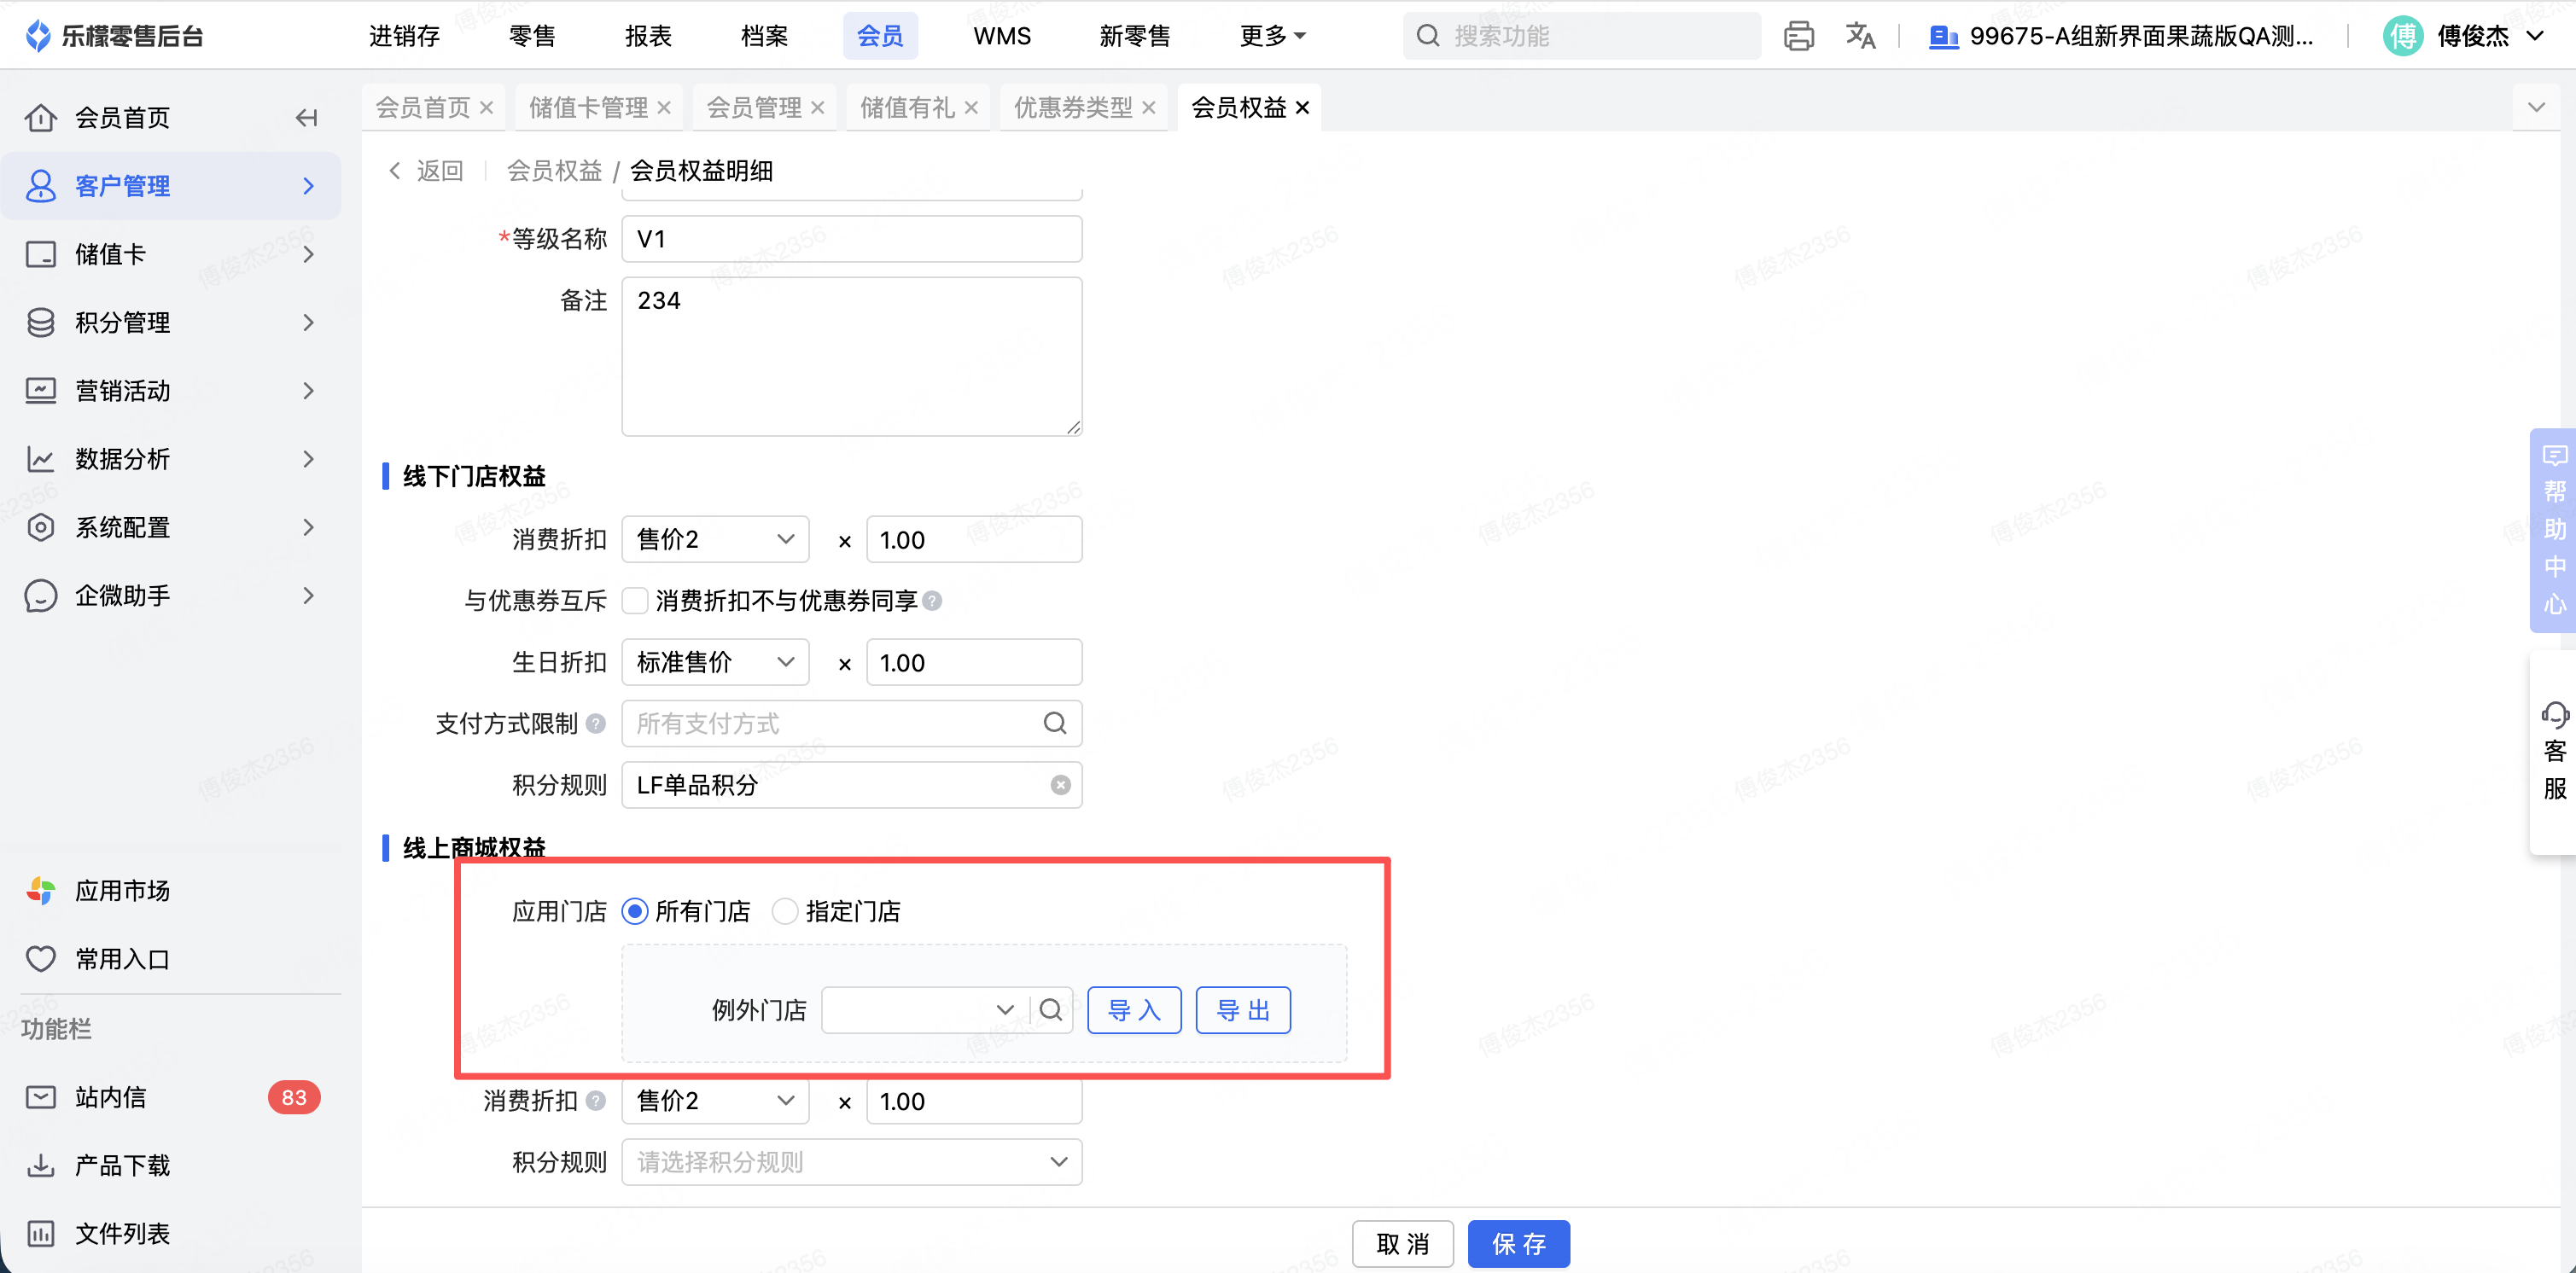Select the 所有门店 radio option

[x=635, y=911]
